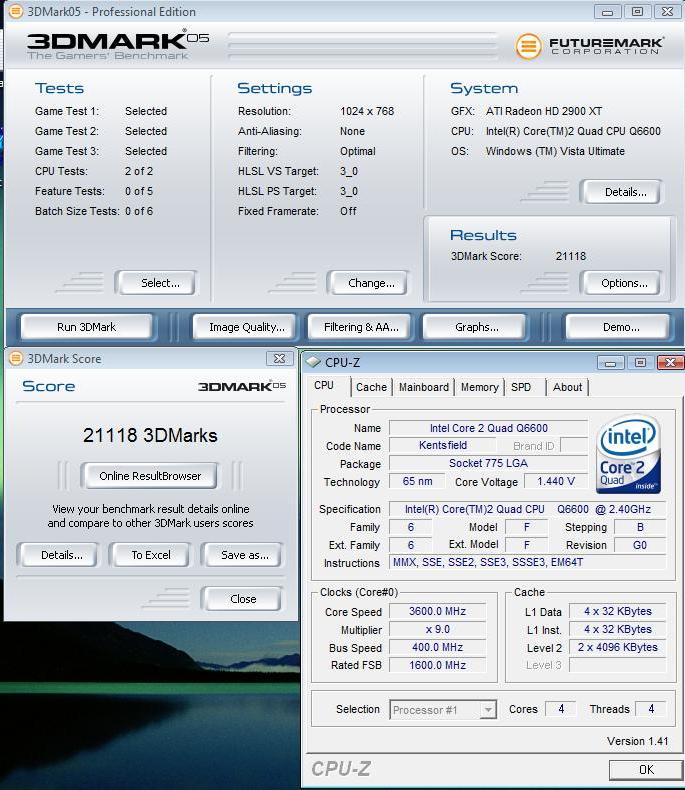
Task: Click the Technology 65 nm value
Action: click(x=417, y=481)
